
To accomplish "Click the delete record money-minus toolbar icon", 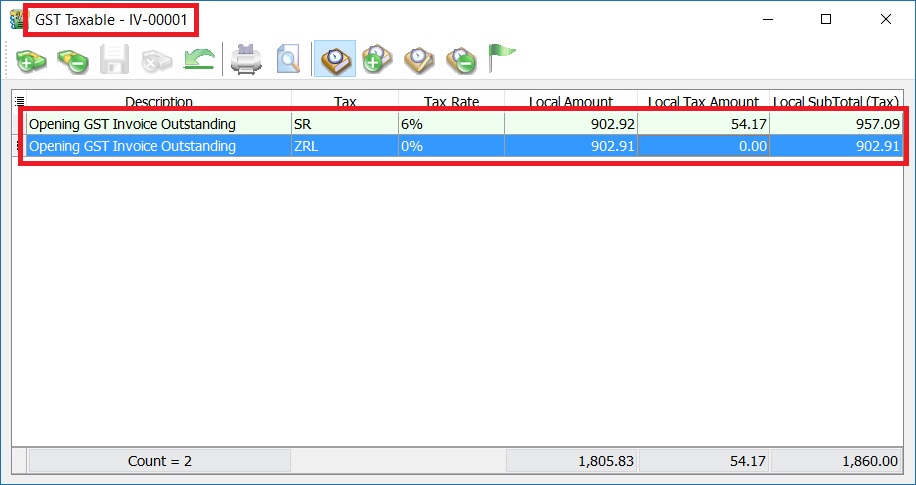I will click(73, 60).
